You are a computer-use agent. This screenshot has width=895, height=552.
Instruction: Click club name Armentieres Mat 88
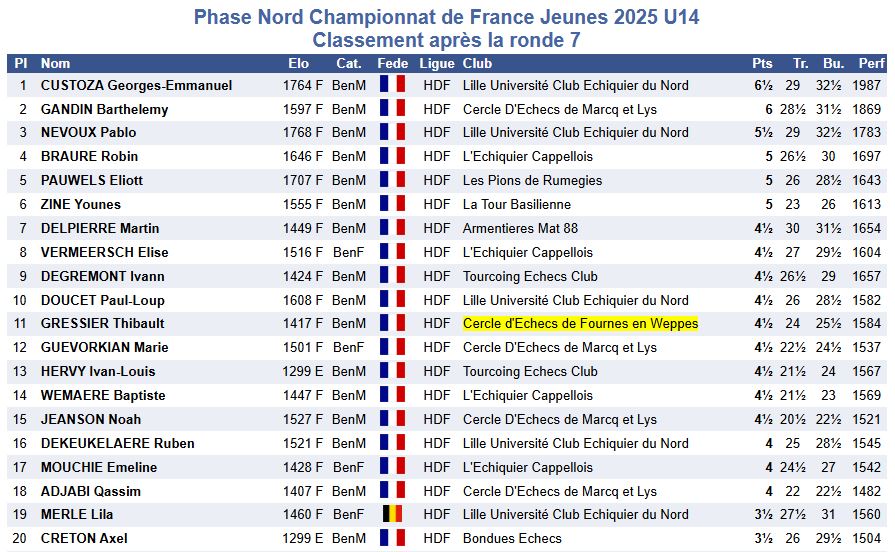pyautogui.click(x=520, y=228)
